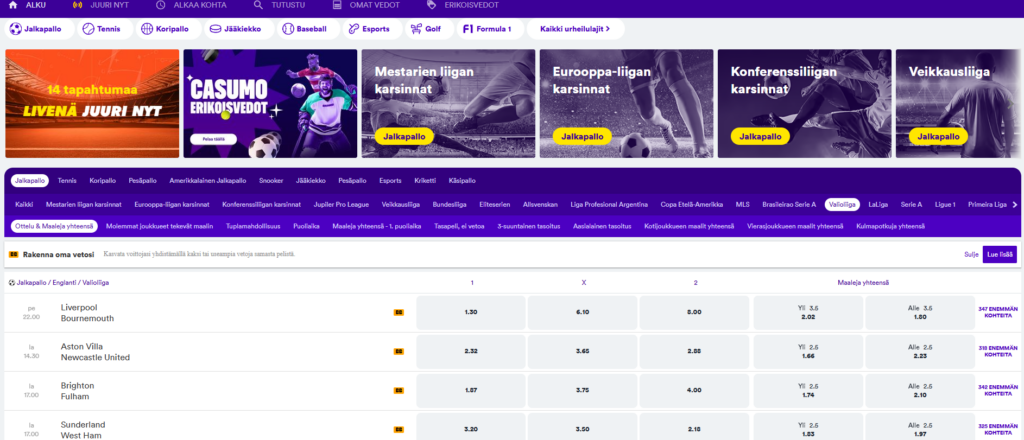Image resolution: width=1024 pixels, height=440 pixels.
Task: Choose the Tuplamahdollisuus market tab
Action: (253, 227)
